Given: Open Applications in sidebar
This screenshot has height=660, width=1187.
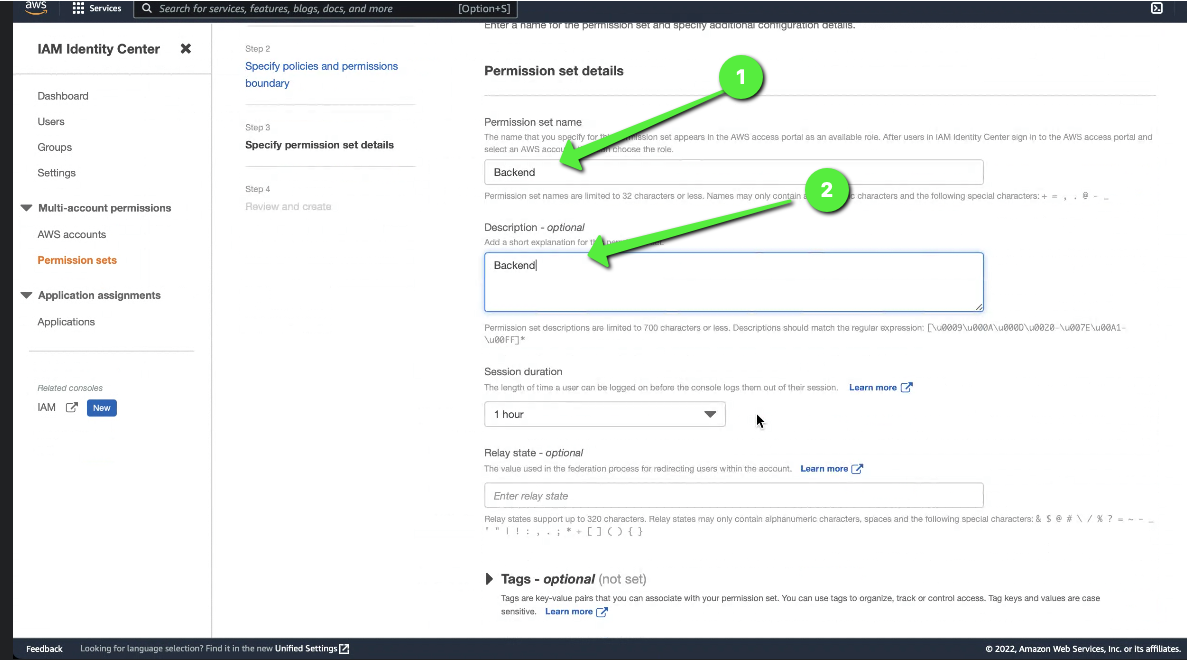Looking at the screenshot, I should pos(66,322).
